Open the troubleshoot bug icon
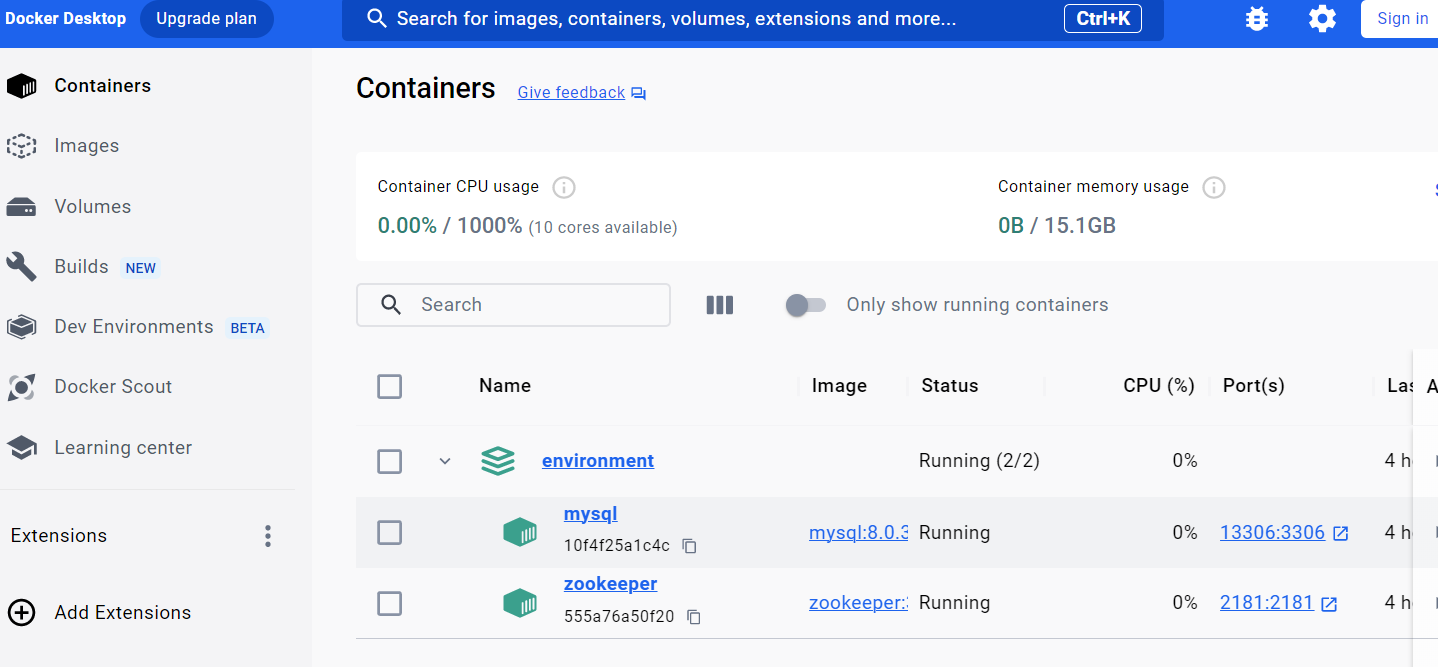Viewport: 1438px width, 667px height. (1257, 18)
